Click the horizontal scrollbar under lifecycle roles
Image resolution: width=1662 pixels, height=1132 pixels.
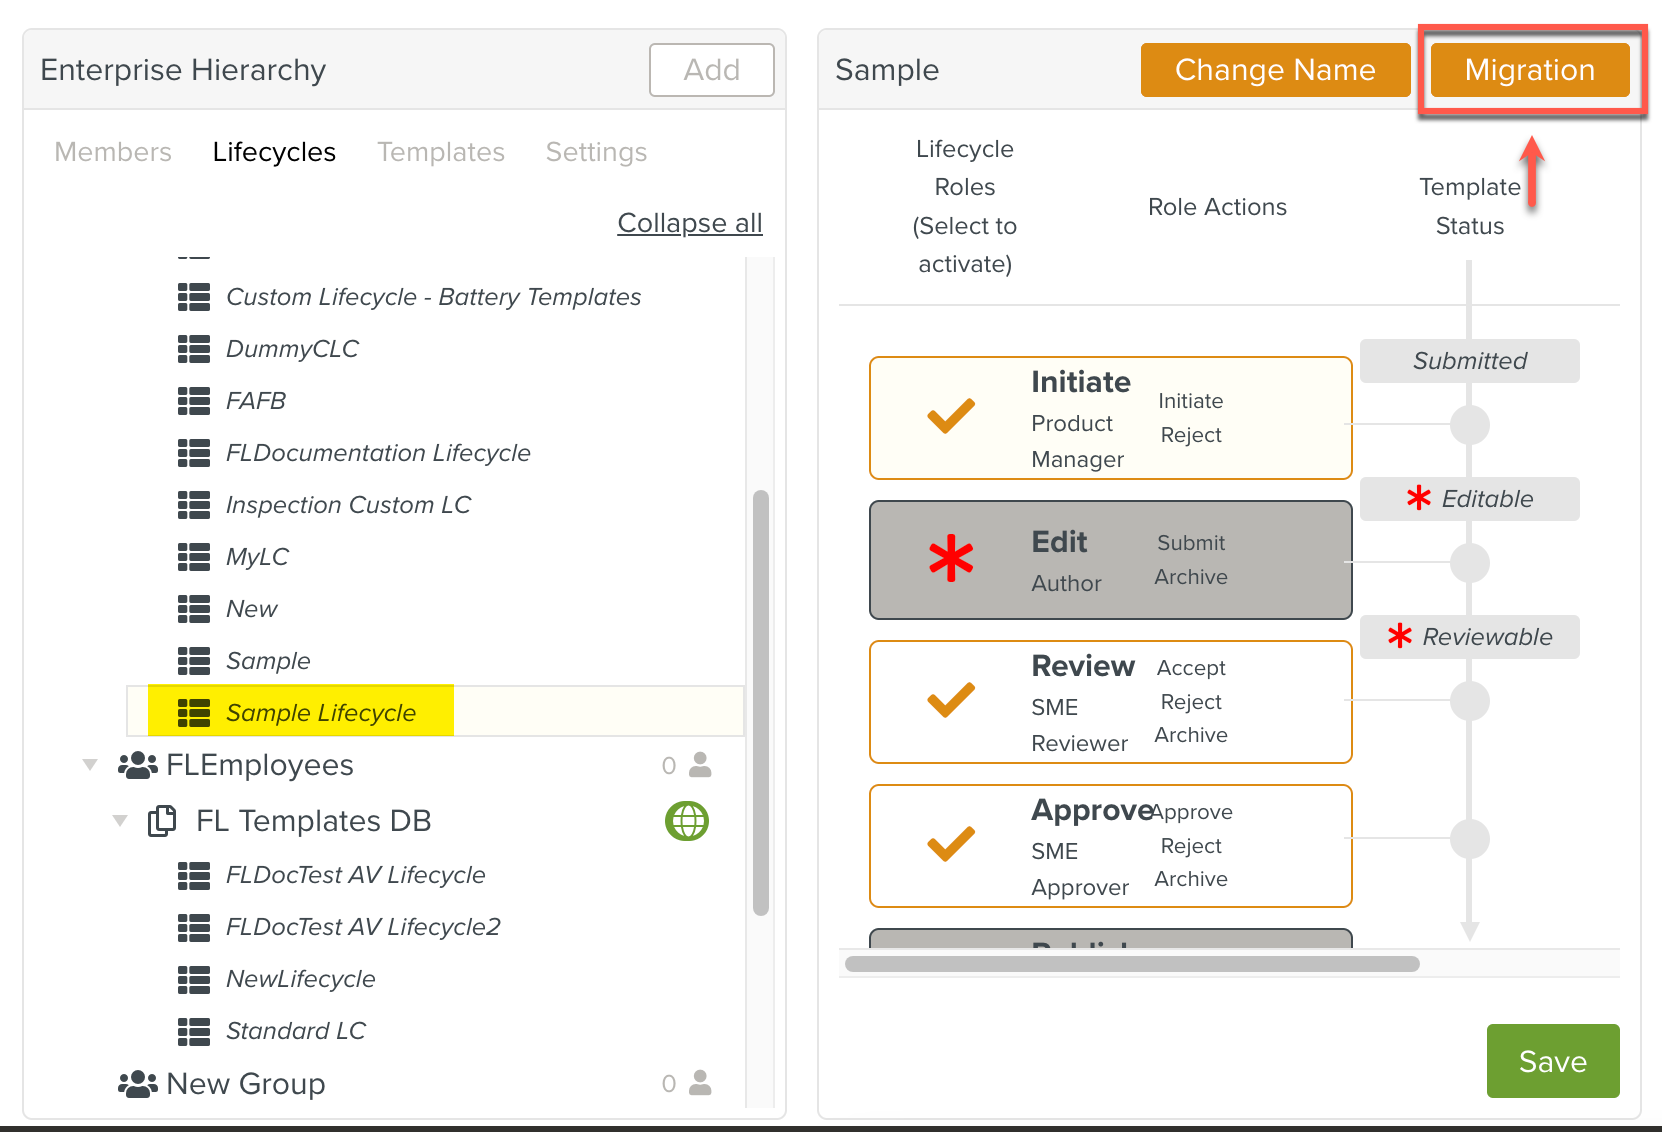pos(1131,964)
